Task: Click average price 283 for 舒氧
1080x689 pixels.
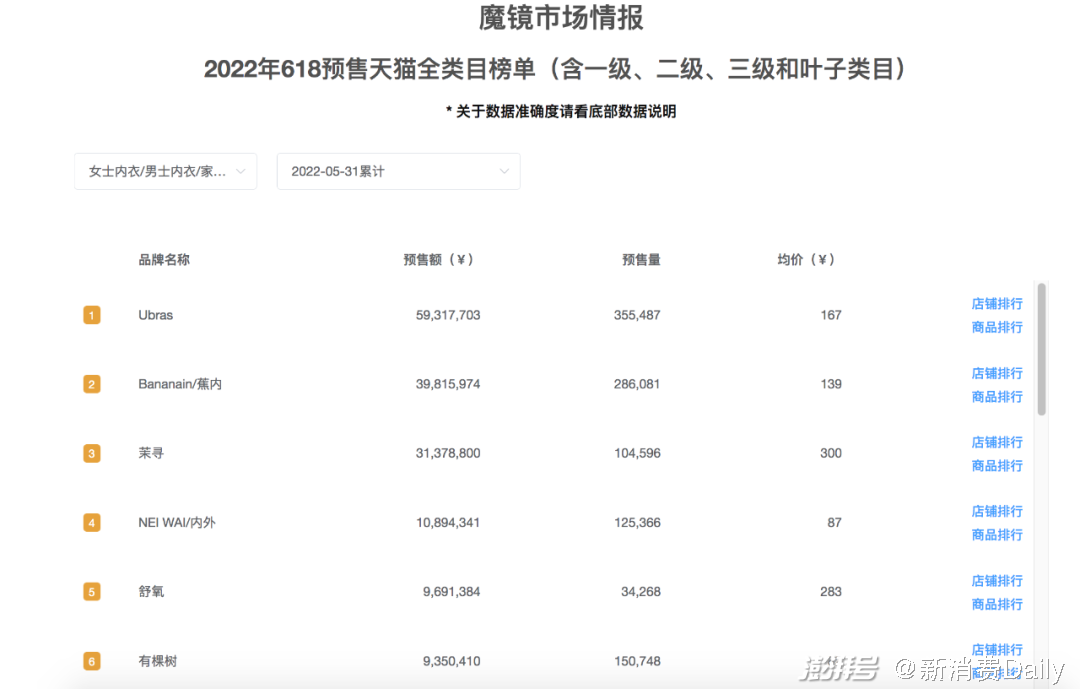Action: point(831,591)
